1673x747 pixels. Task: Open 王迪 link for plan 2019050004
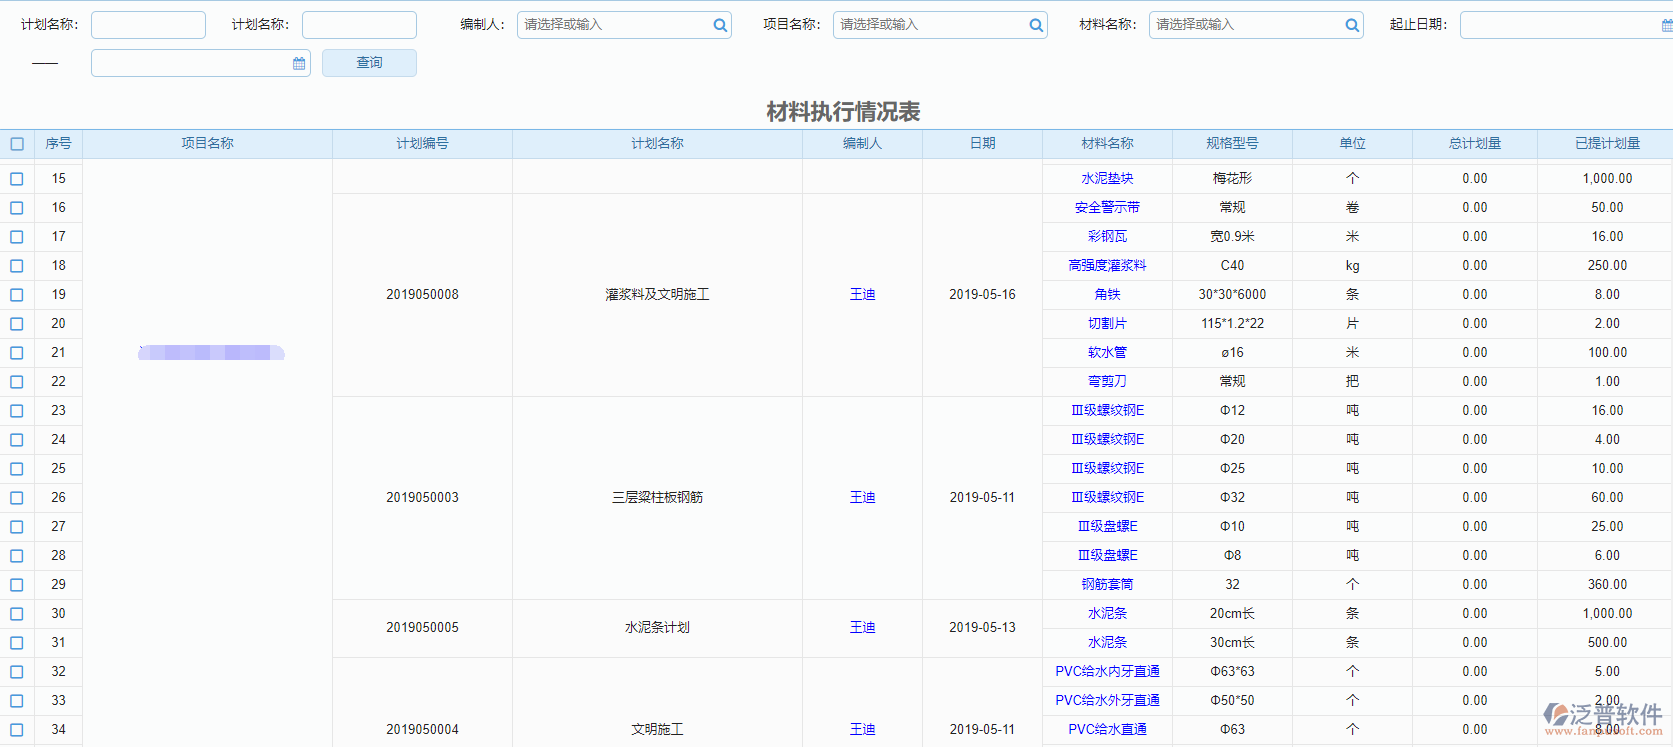coord(862,730)
